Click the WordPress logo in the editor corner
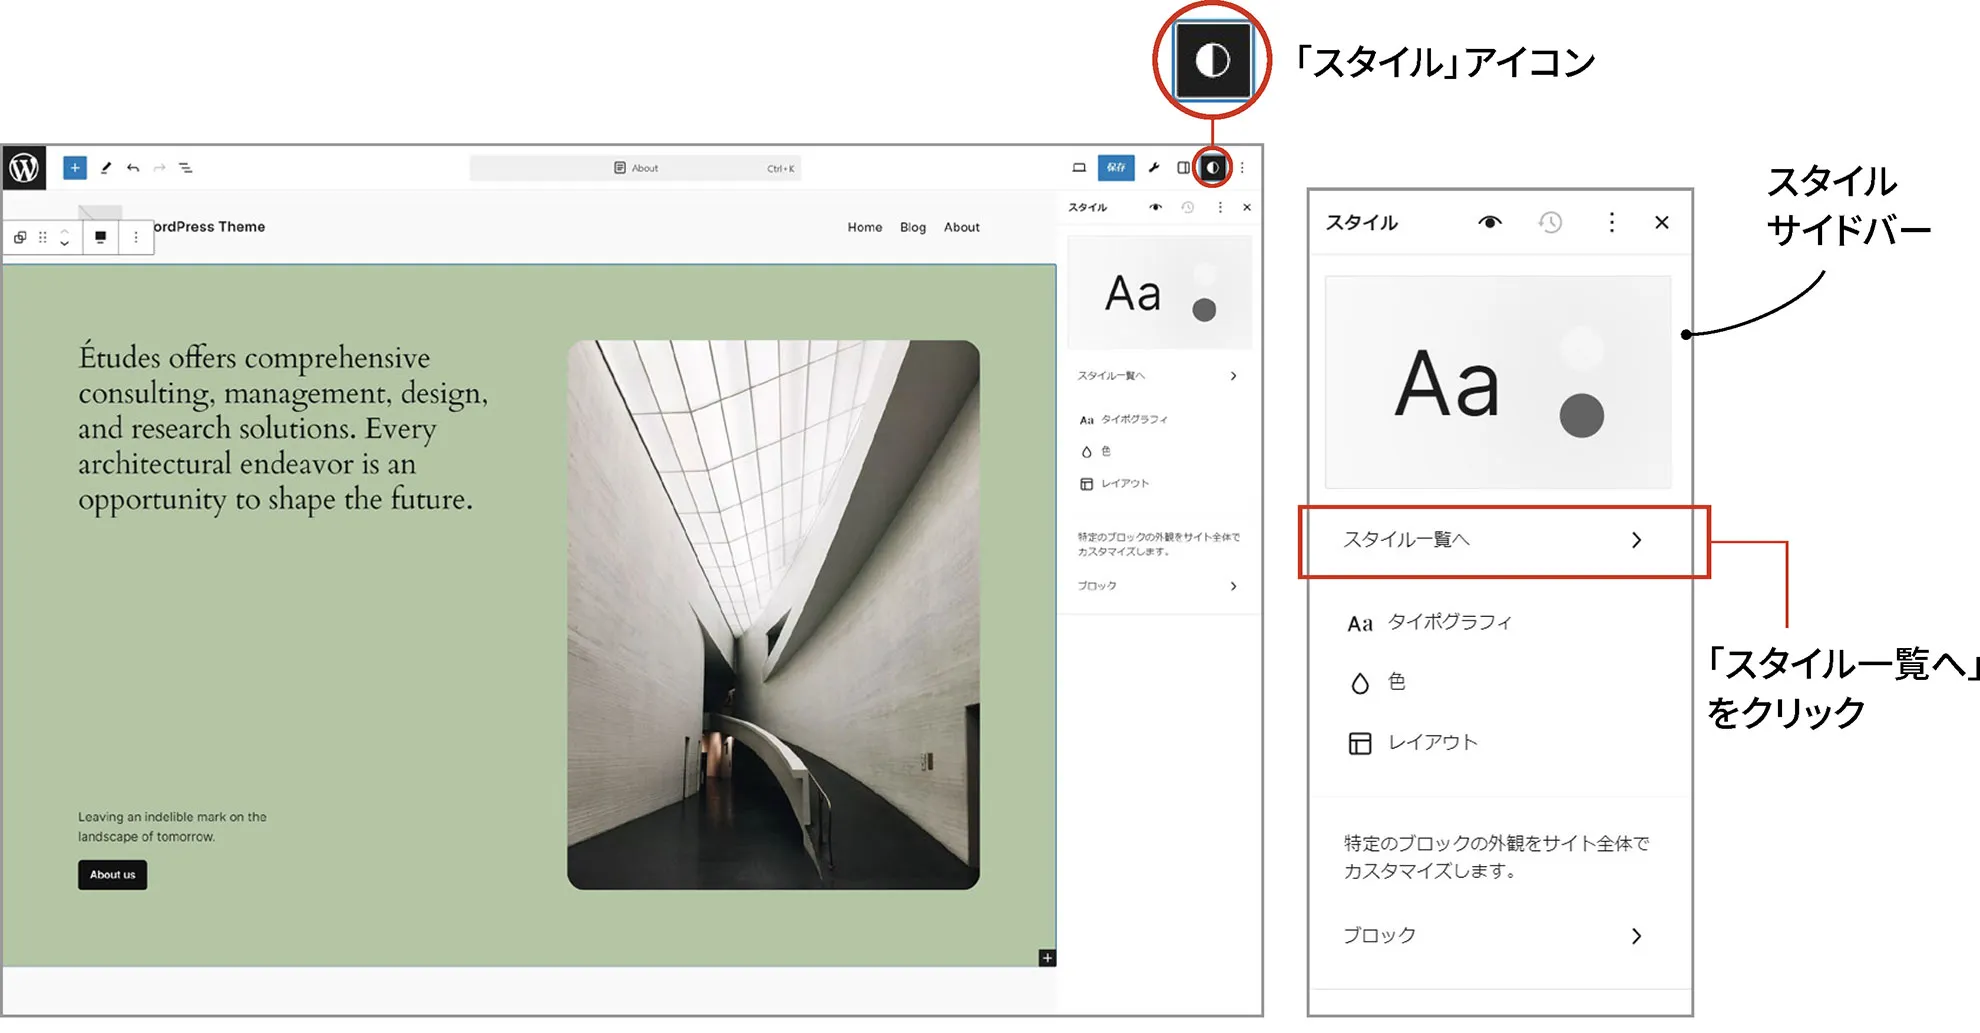 24,168
